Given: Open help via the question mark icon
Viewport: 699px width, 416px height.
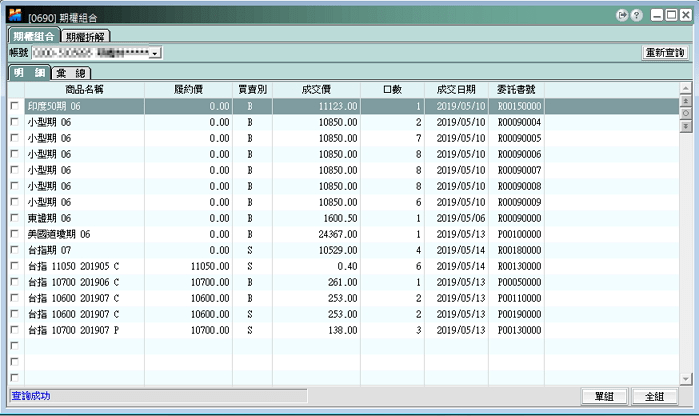Looking at the screenshot, I should click(635, 16).
